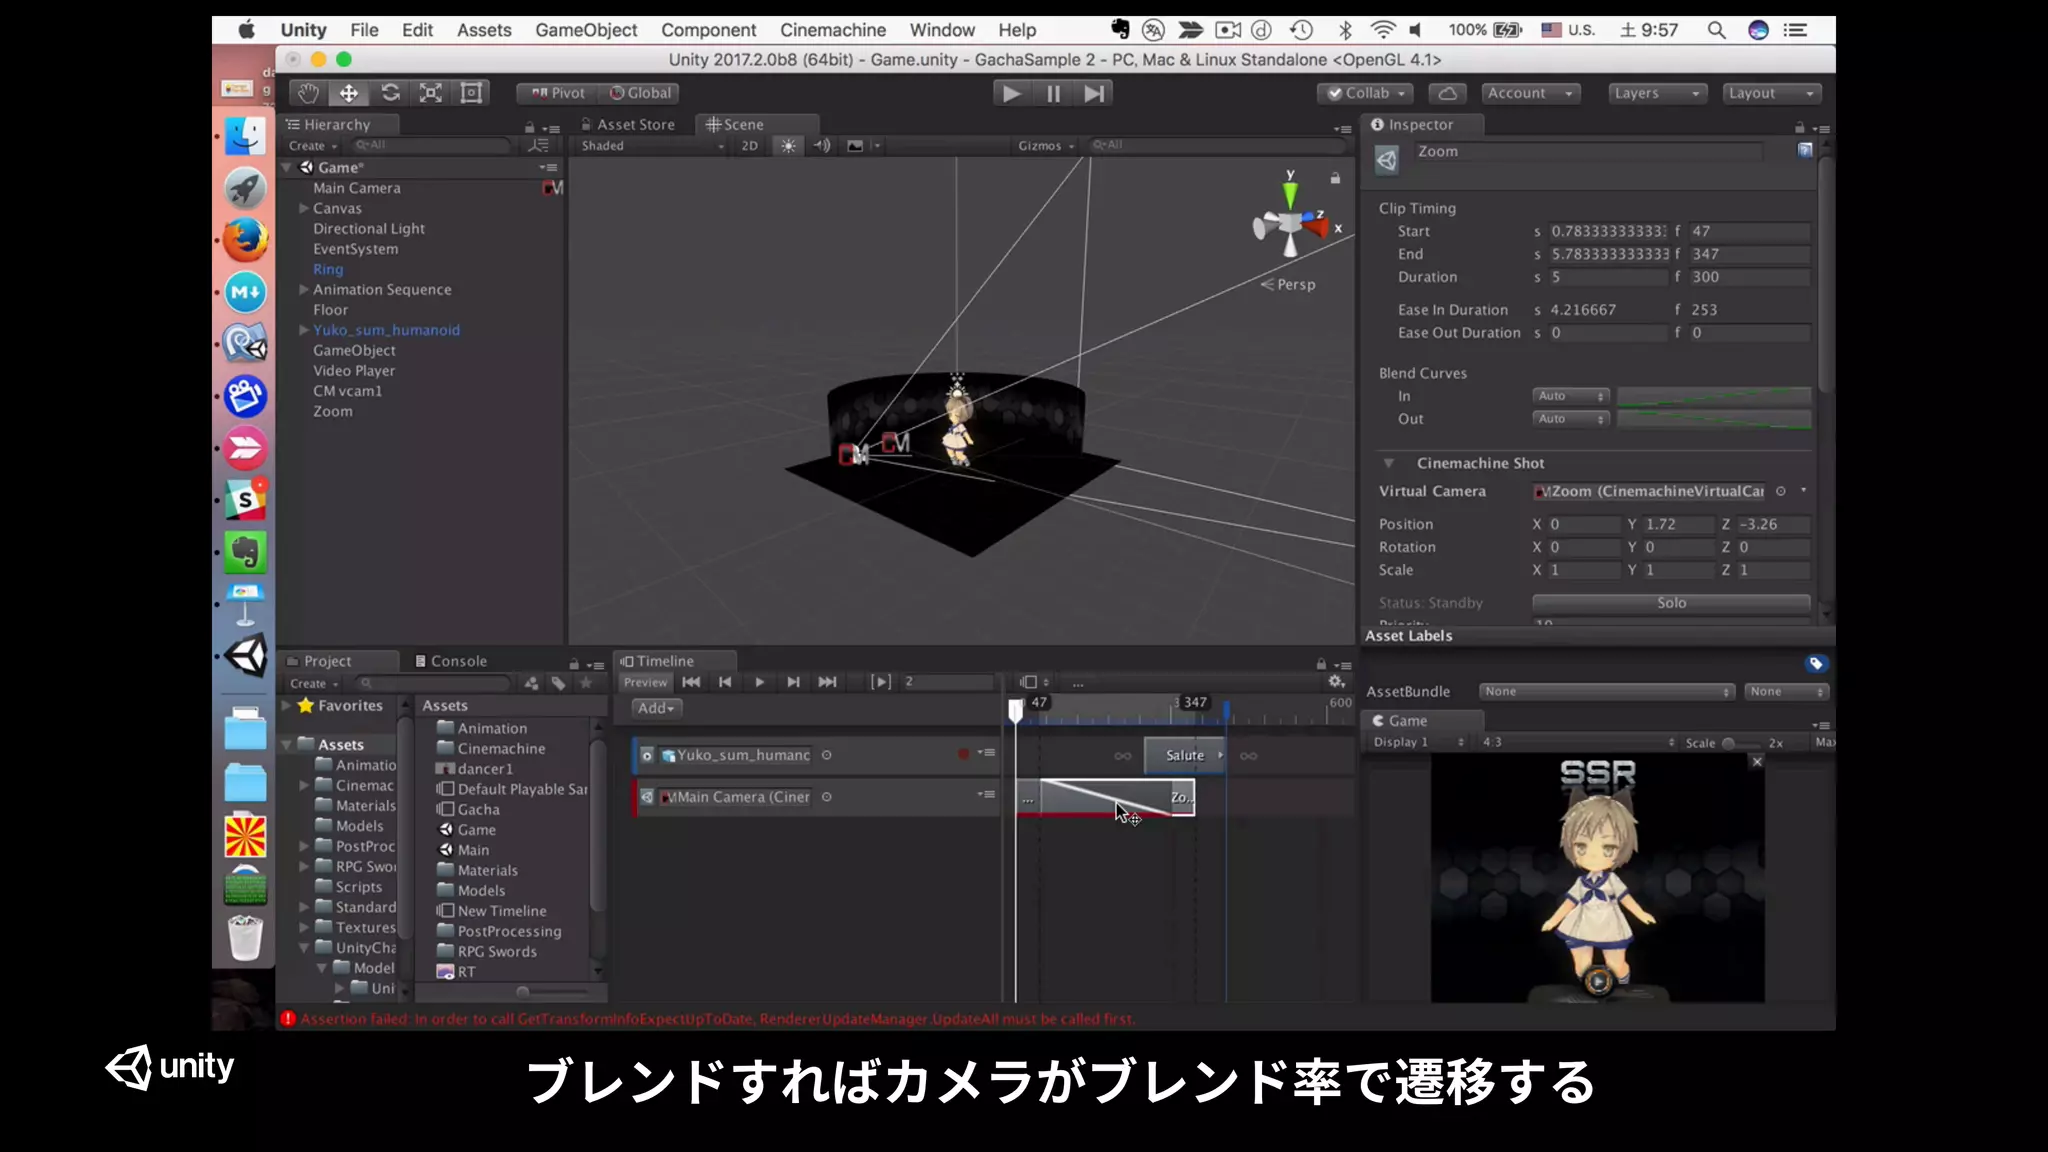Viewport: 2048px width, 1152px height.
Task: Expand Yuko_sum_humanoid in Hierarchy
Action: [x=303, y=330]
